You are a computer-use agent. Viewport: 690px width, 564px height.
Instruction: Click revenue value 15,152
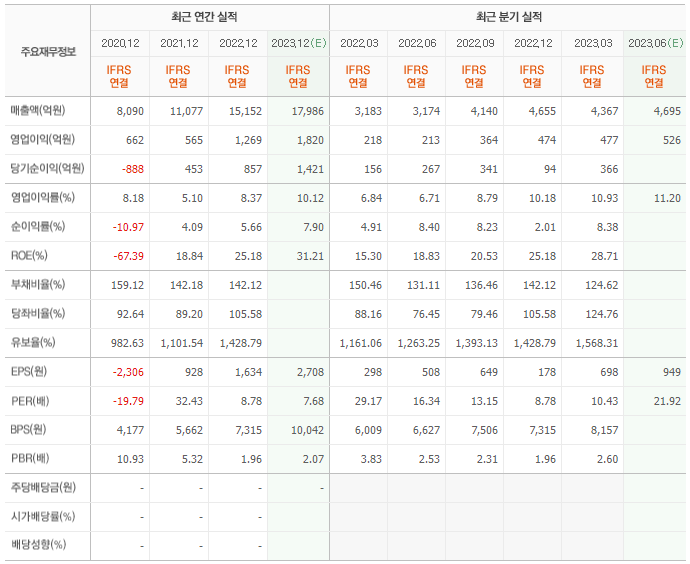coord(246,111)
